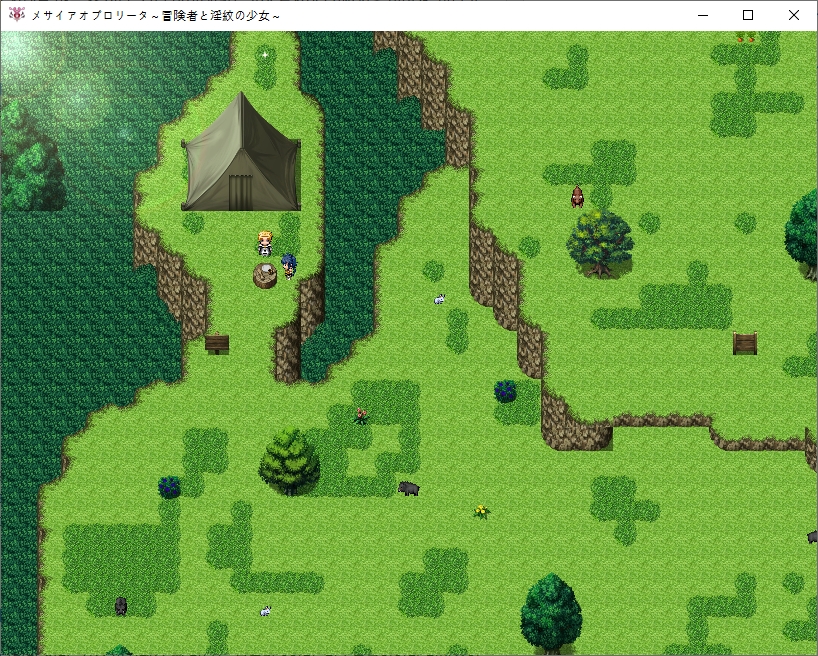Select the blonde-haired character below the tent
818x656 pixels.
pyautogui.click(x=266, y=244)
